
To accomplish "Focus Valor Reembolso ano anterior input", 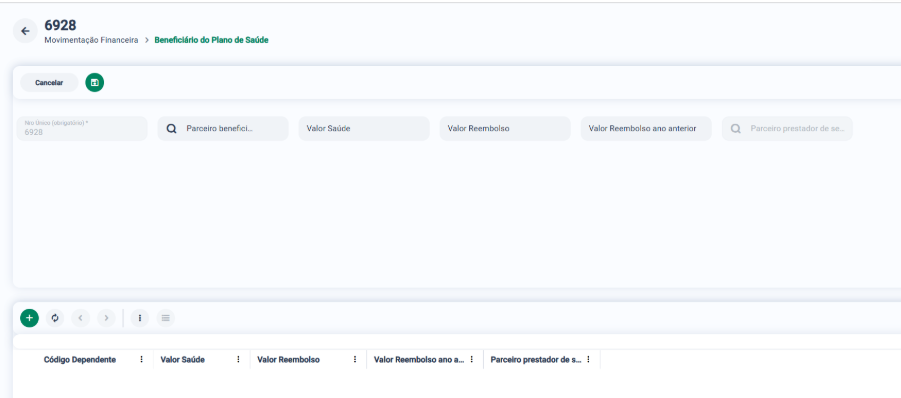I will coord(646,129).
